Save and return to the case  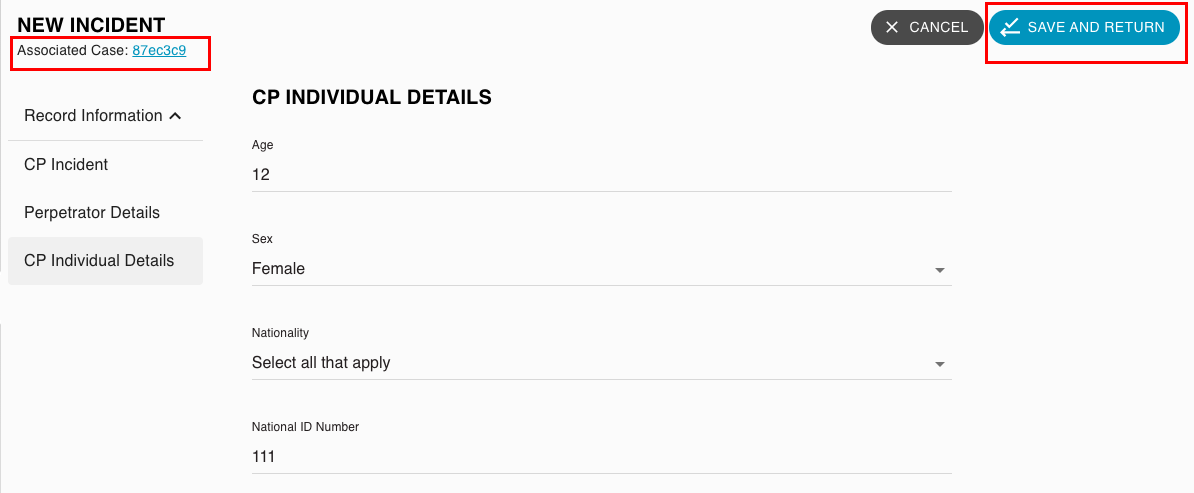(1084, 27)
